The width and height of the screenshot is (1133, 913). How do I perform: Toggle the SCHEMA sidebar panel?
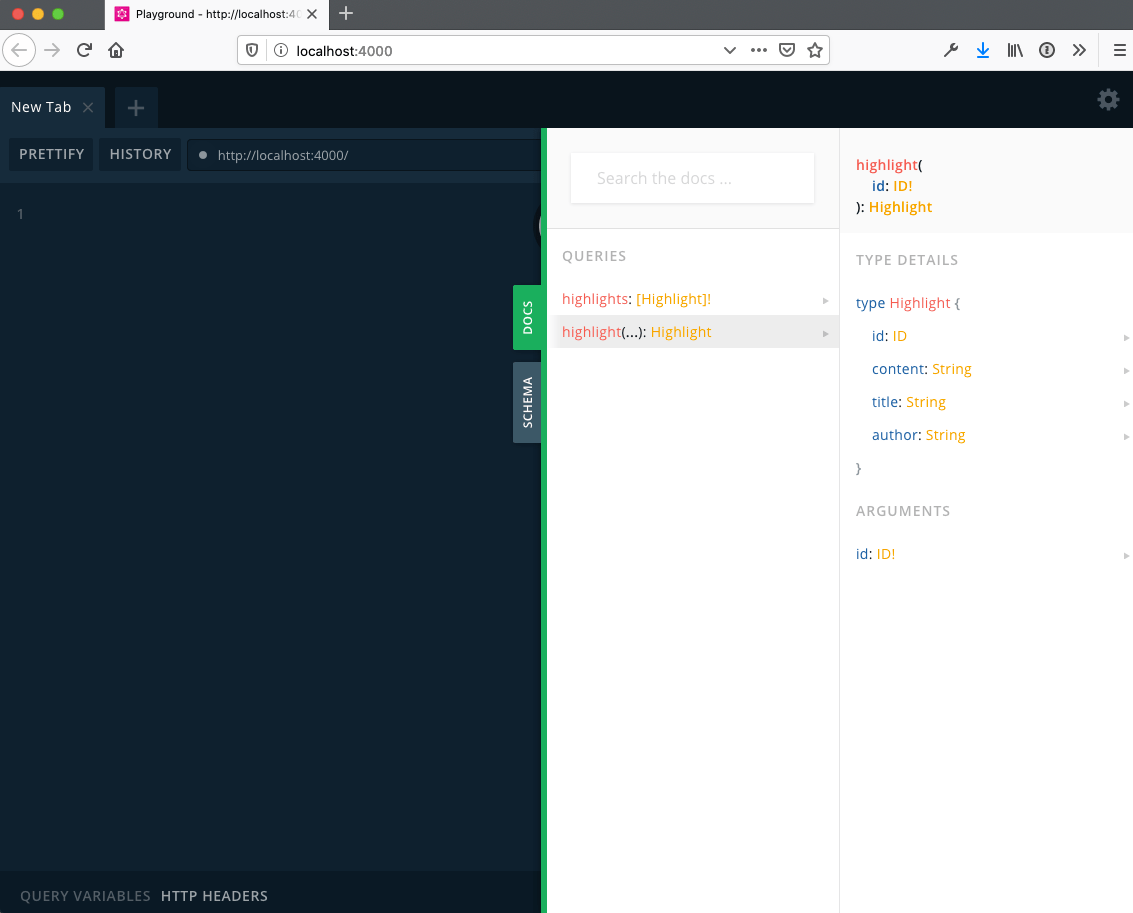tap(528, 402)
